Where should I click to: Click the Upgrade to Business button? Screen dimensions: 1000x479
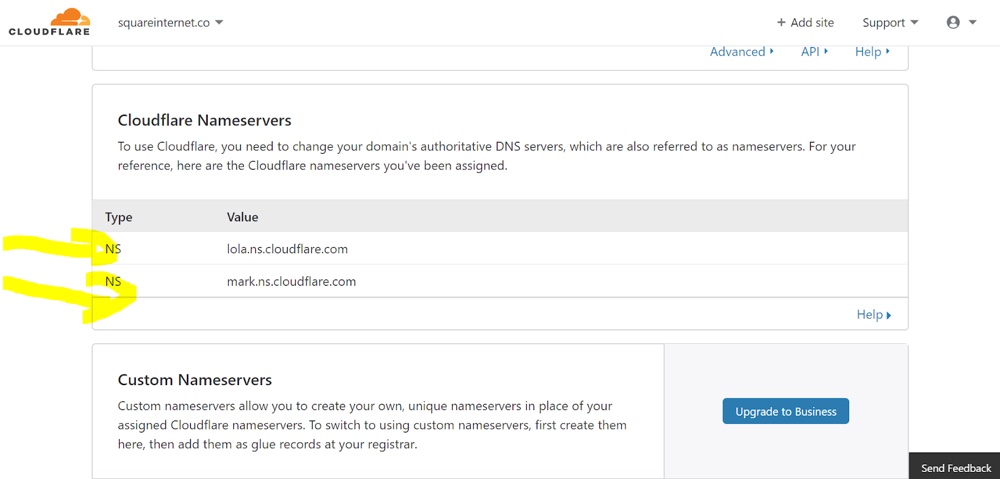coord(786,411)
